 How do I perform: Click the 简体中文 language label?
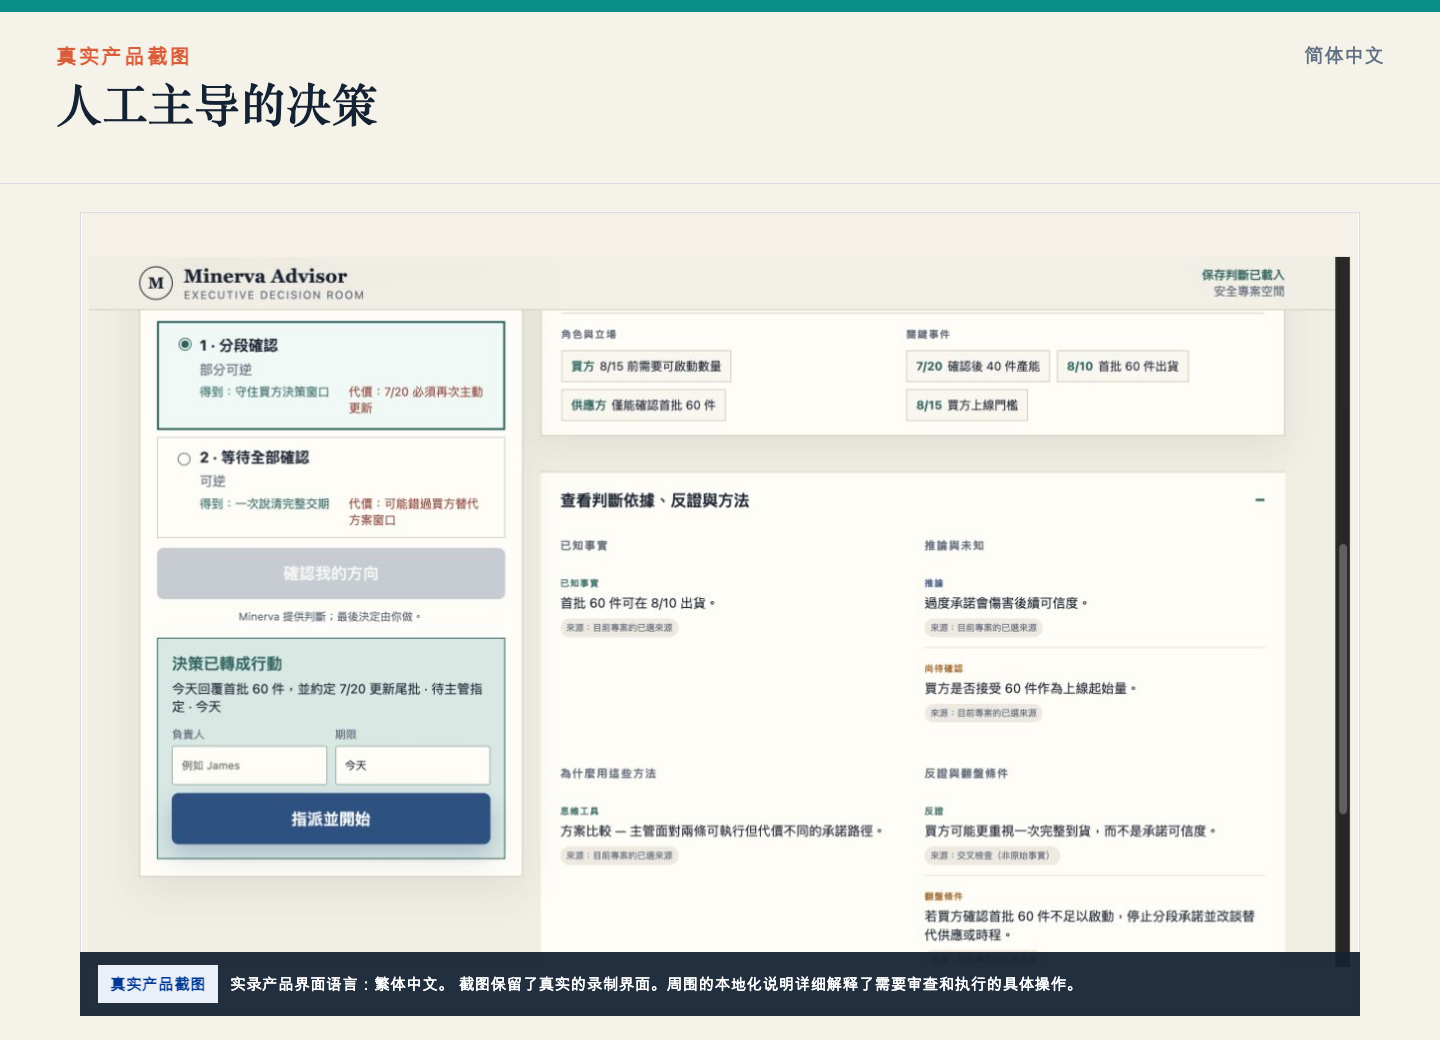click(1343, 56)
